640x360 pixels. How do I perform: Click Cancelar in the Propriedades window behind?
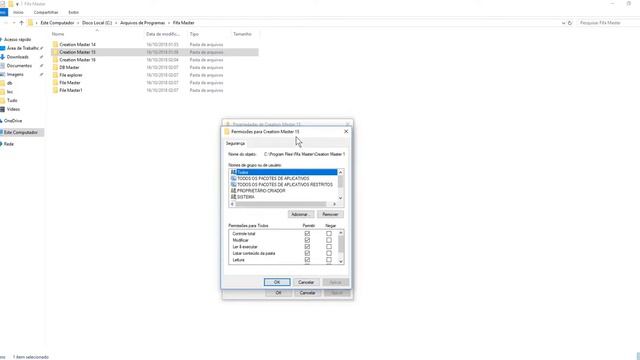[x=307, y=293]
